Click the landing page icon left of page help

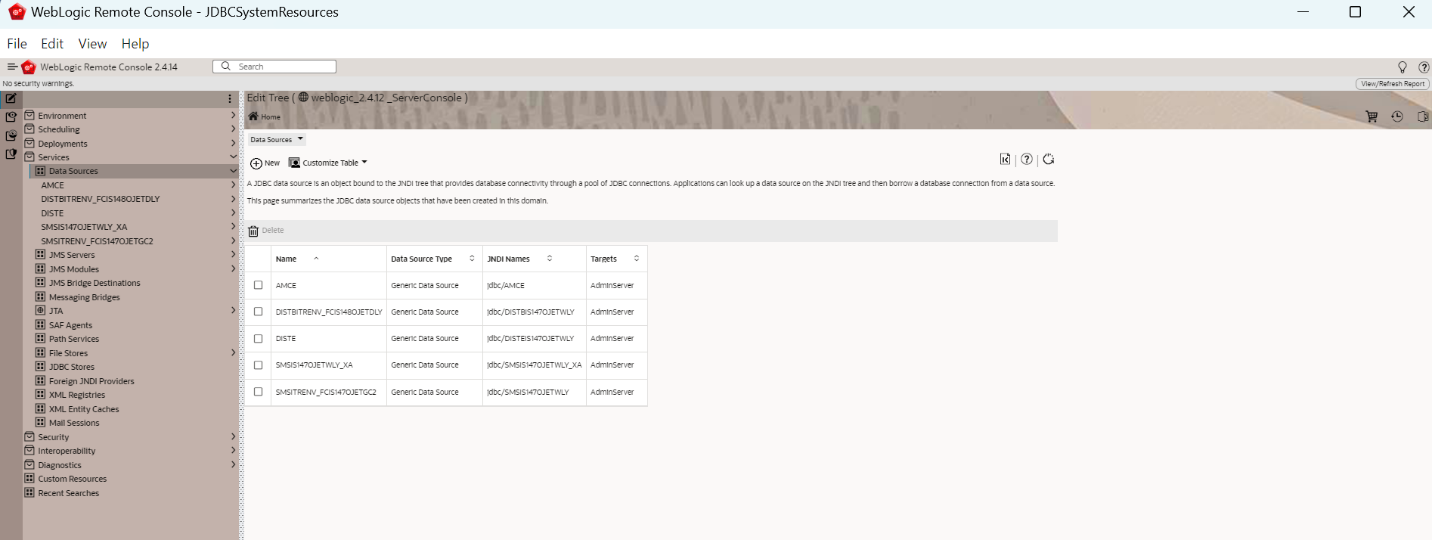tap(1005, 159)
